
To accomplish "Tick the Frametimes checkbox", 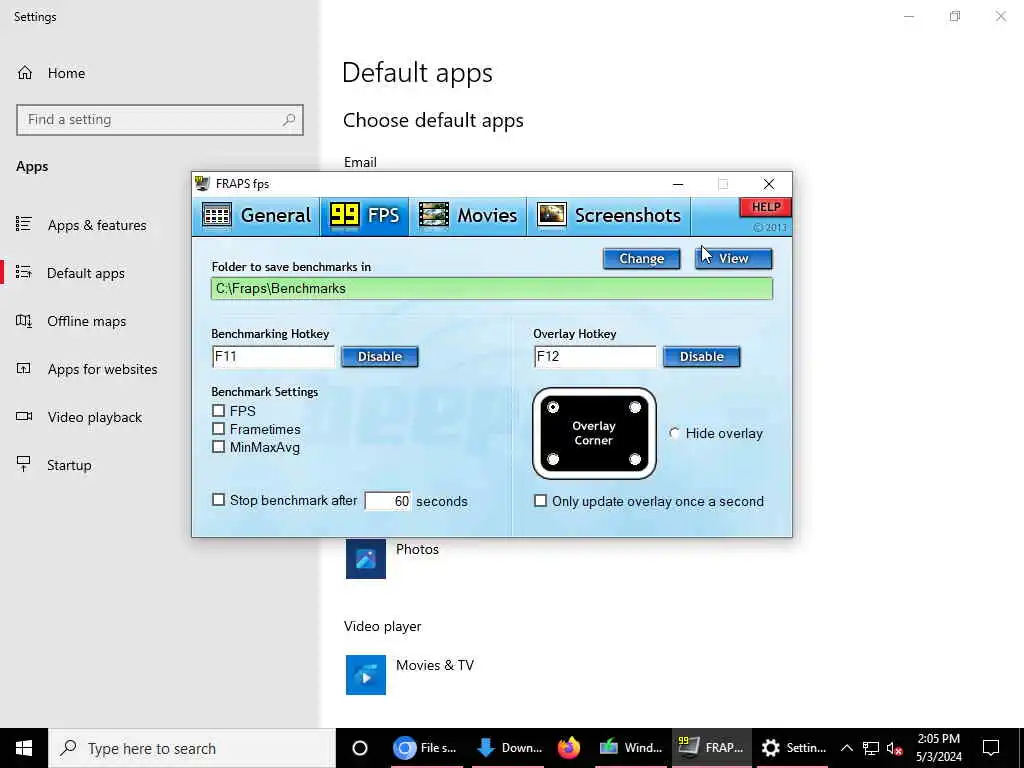I will point(219,429).
